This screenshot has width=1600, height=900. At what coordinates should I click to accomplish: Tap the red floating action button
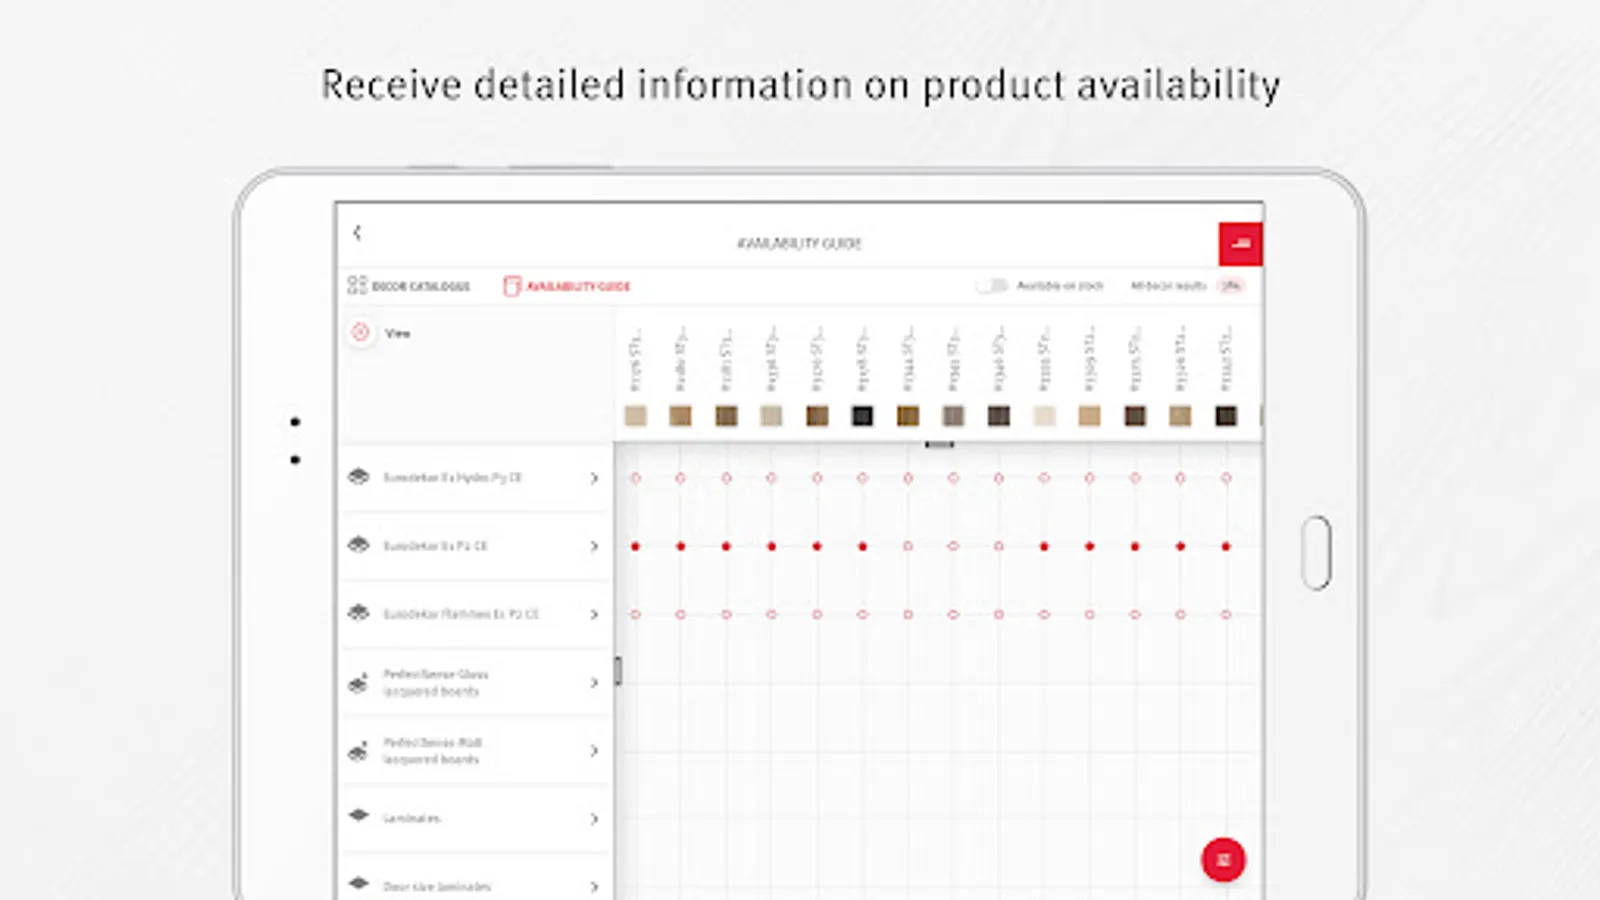point(1223,860)
